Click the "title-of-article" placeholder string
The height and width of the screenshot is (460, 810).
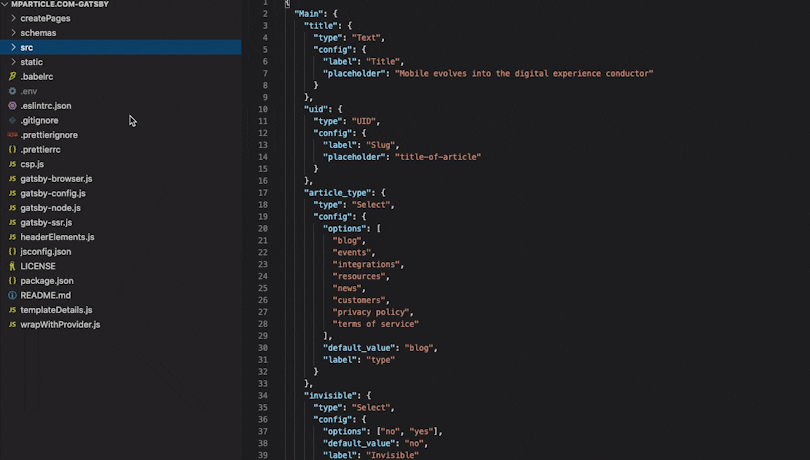[x=438, y=157]
